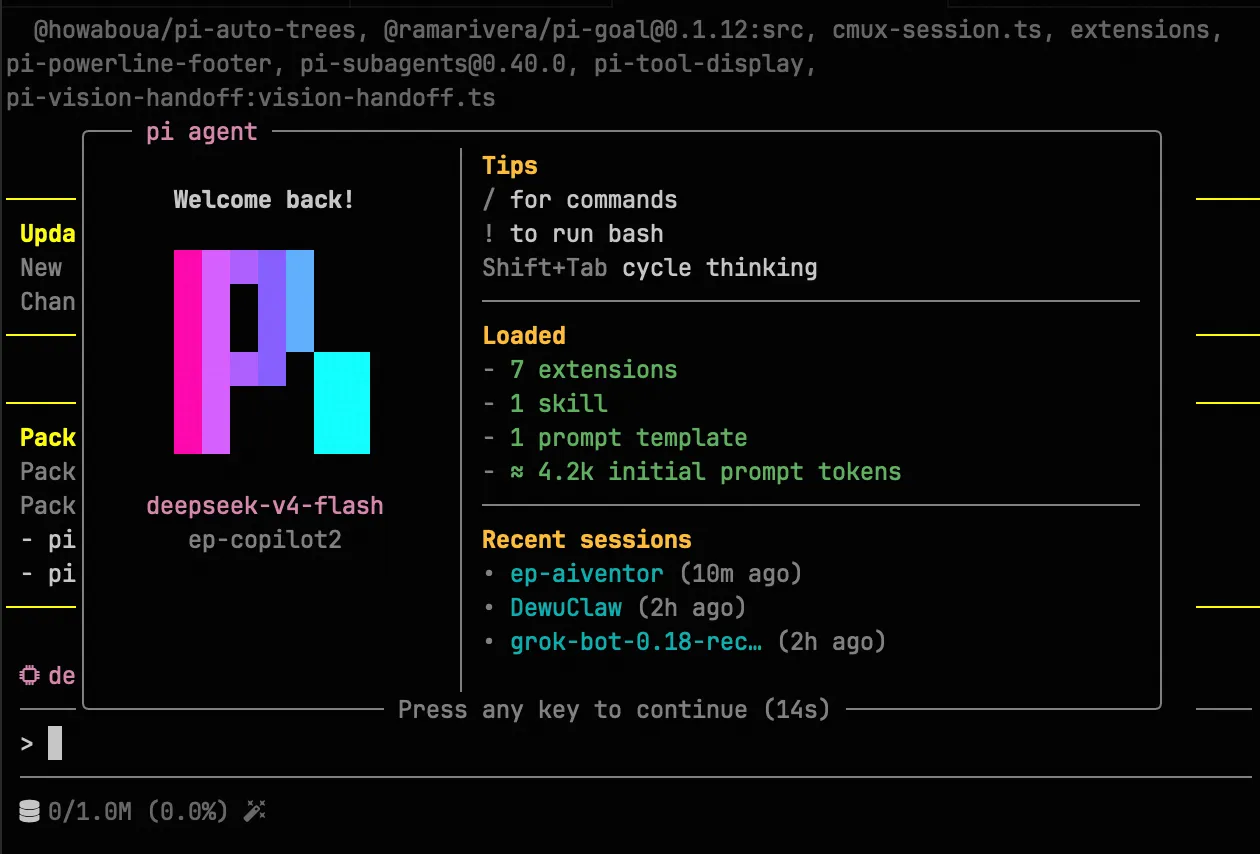This screenshot has height=854, width=1260.
Task: Click "@howaboua/pi-auto-trees" in the terminal output
Action: point(195,30)
